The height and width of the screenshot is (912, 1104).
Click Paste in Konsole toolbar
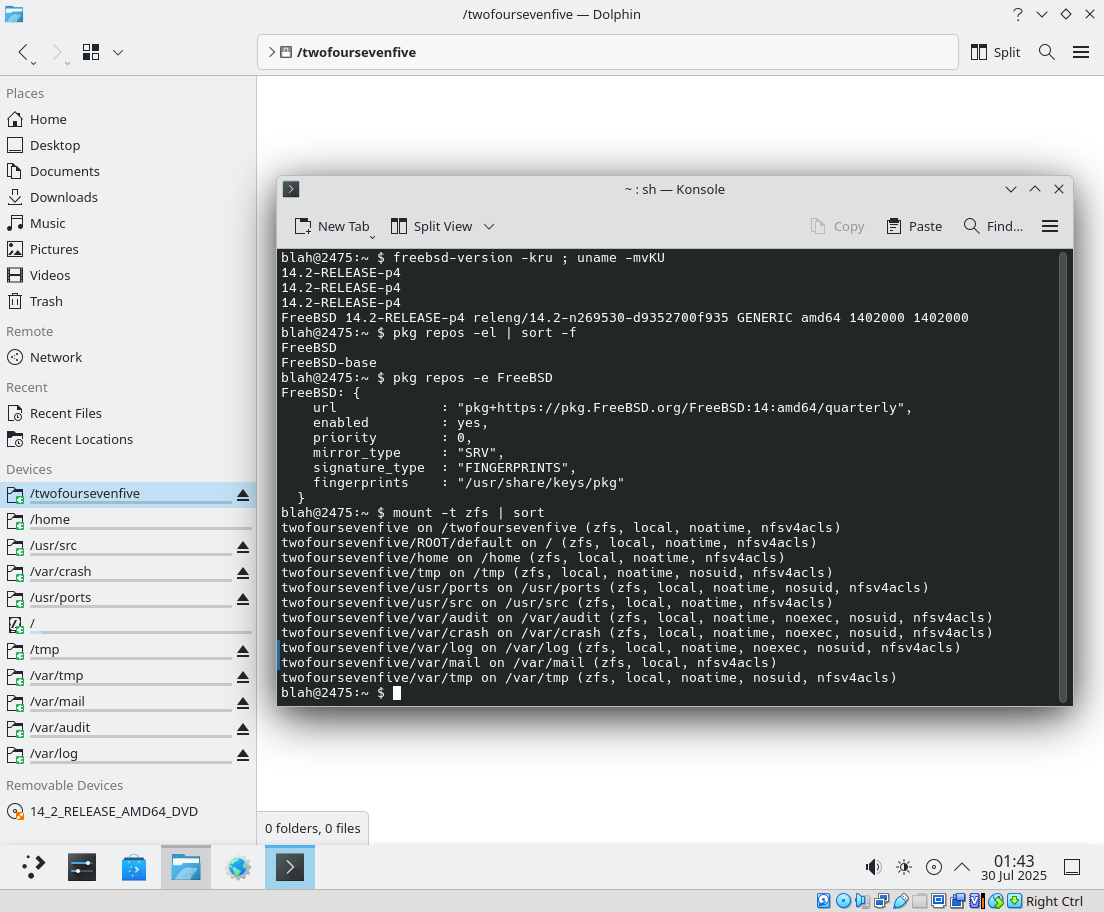pyautogui.click(x=914, y=226)
